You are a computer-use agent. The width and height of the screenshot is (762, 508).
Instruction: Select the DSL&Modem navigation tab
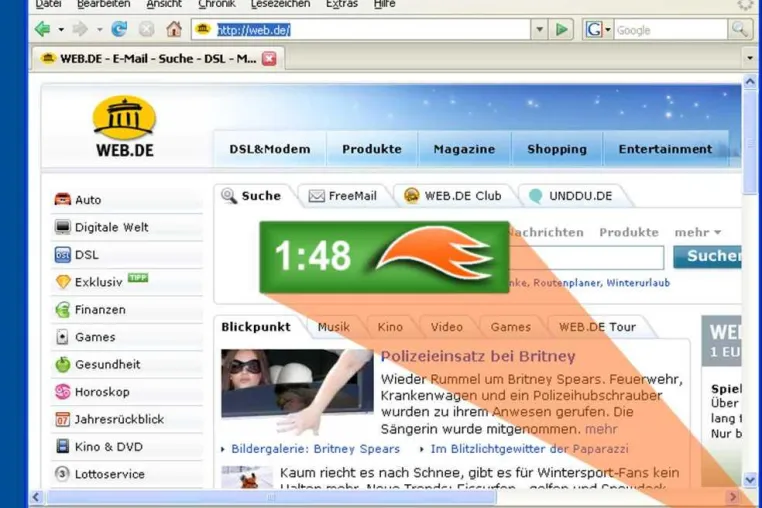click(x=270, y=149)
